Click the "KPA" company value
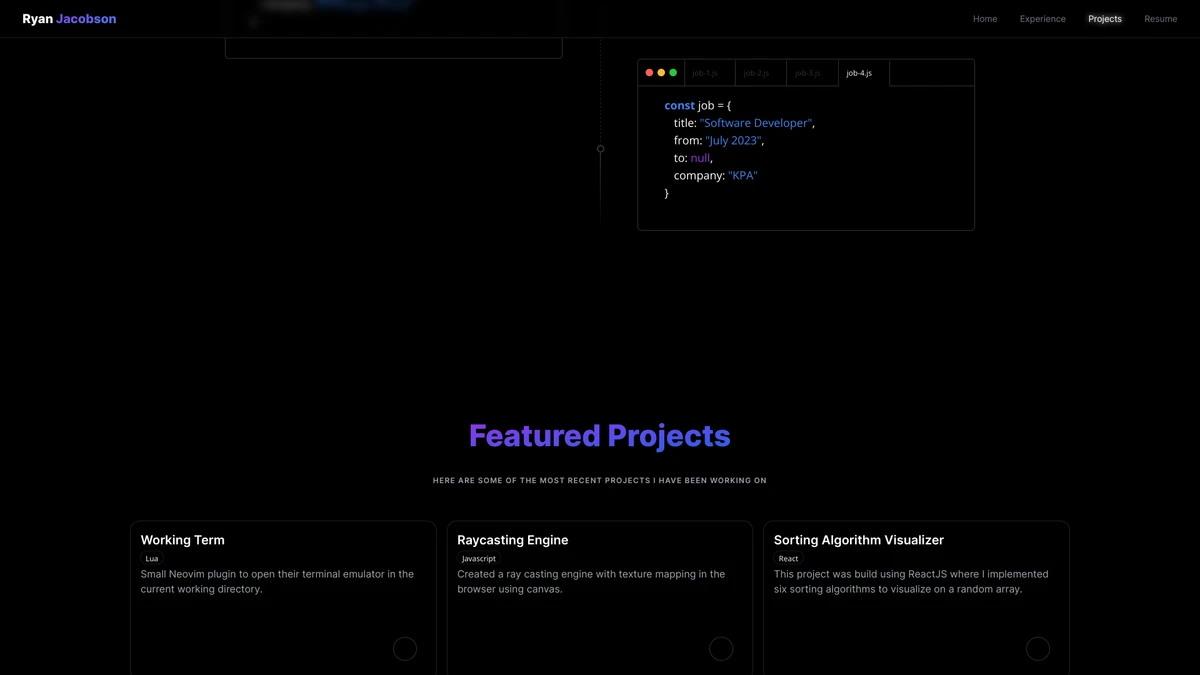Screen dimensions: 1200x675 (743, 176)
